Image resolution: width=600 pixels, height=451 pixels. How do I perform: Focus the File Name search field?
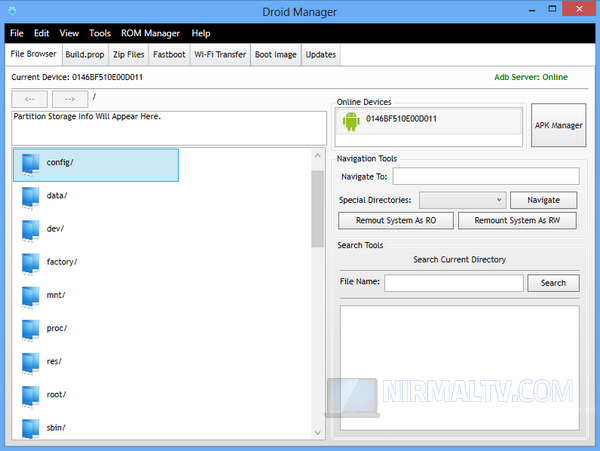click(454, 283)
